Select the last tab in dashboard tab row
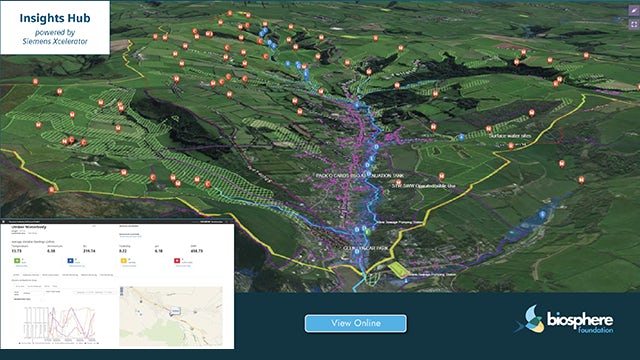This screenshot has height=360, width=640. (x=107, y=275)
